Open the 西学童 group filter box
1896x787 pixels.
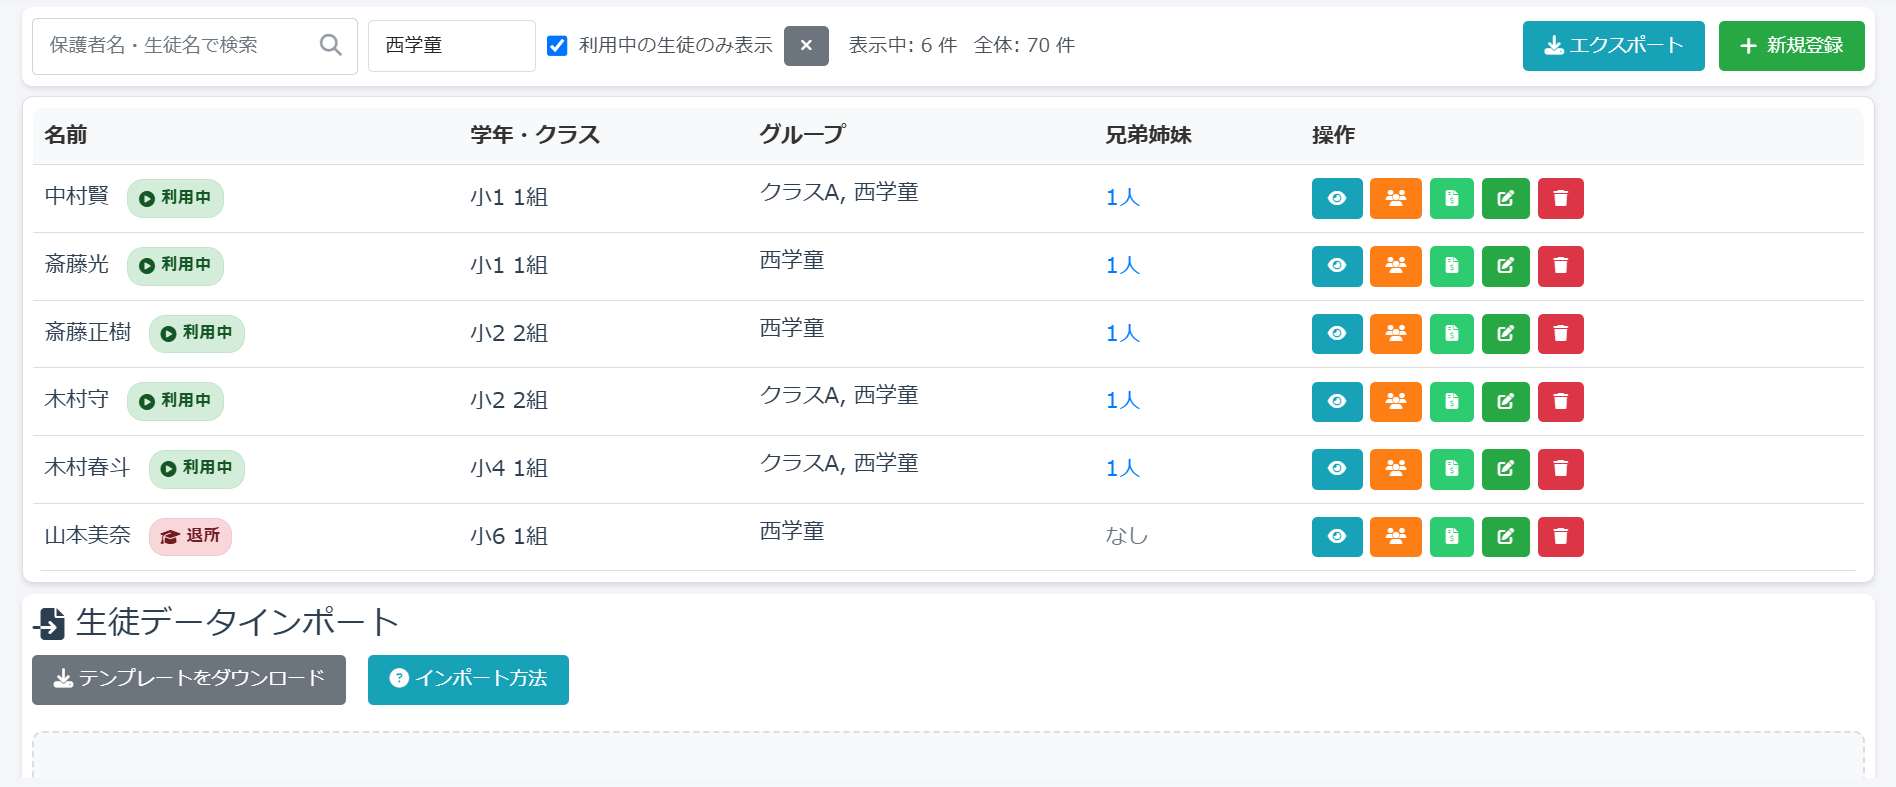(452, 46)
